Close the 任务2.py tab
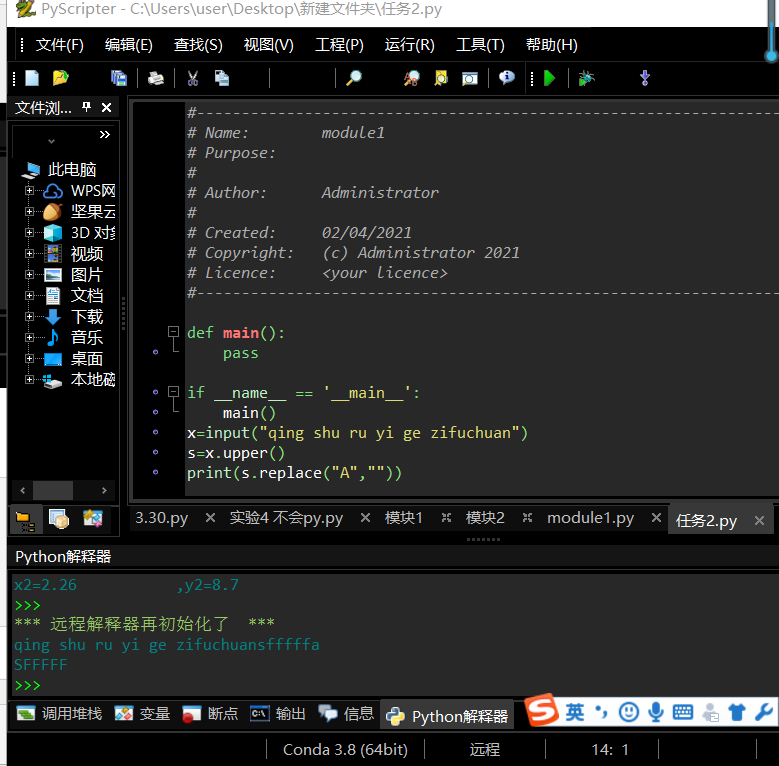 pyautogui.click(x=759, y=520)
